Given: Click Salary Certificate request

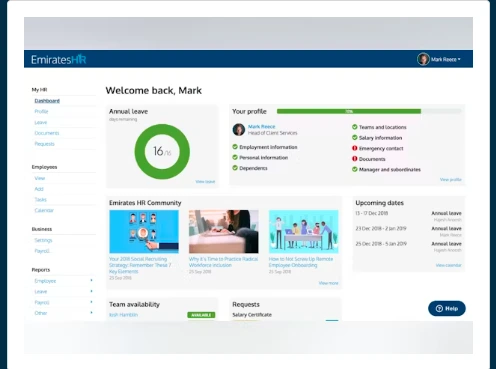Looking at the screenshot, I should (252, 315).
